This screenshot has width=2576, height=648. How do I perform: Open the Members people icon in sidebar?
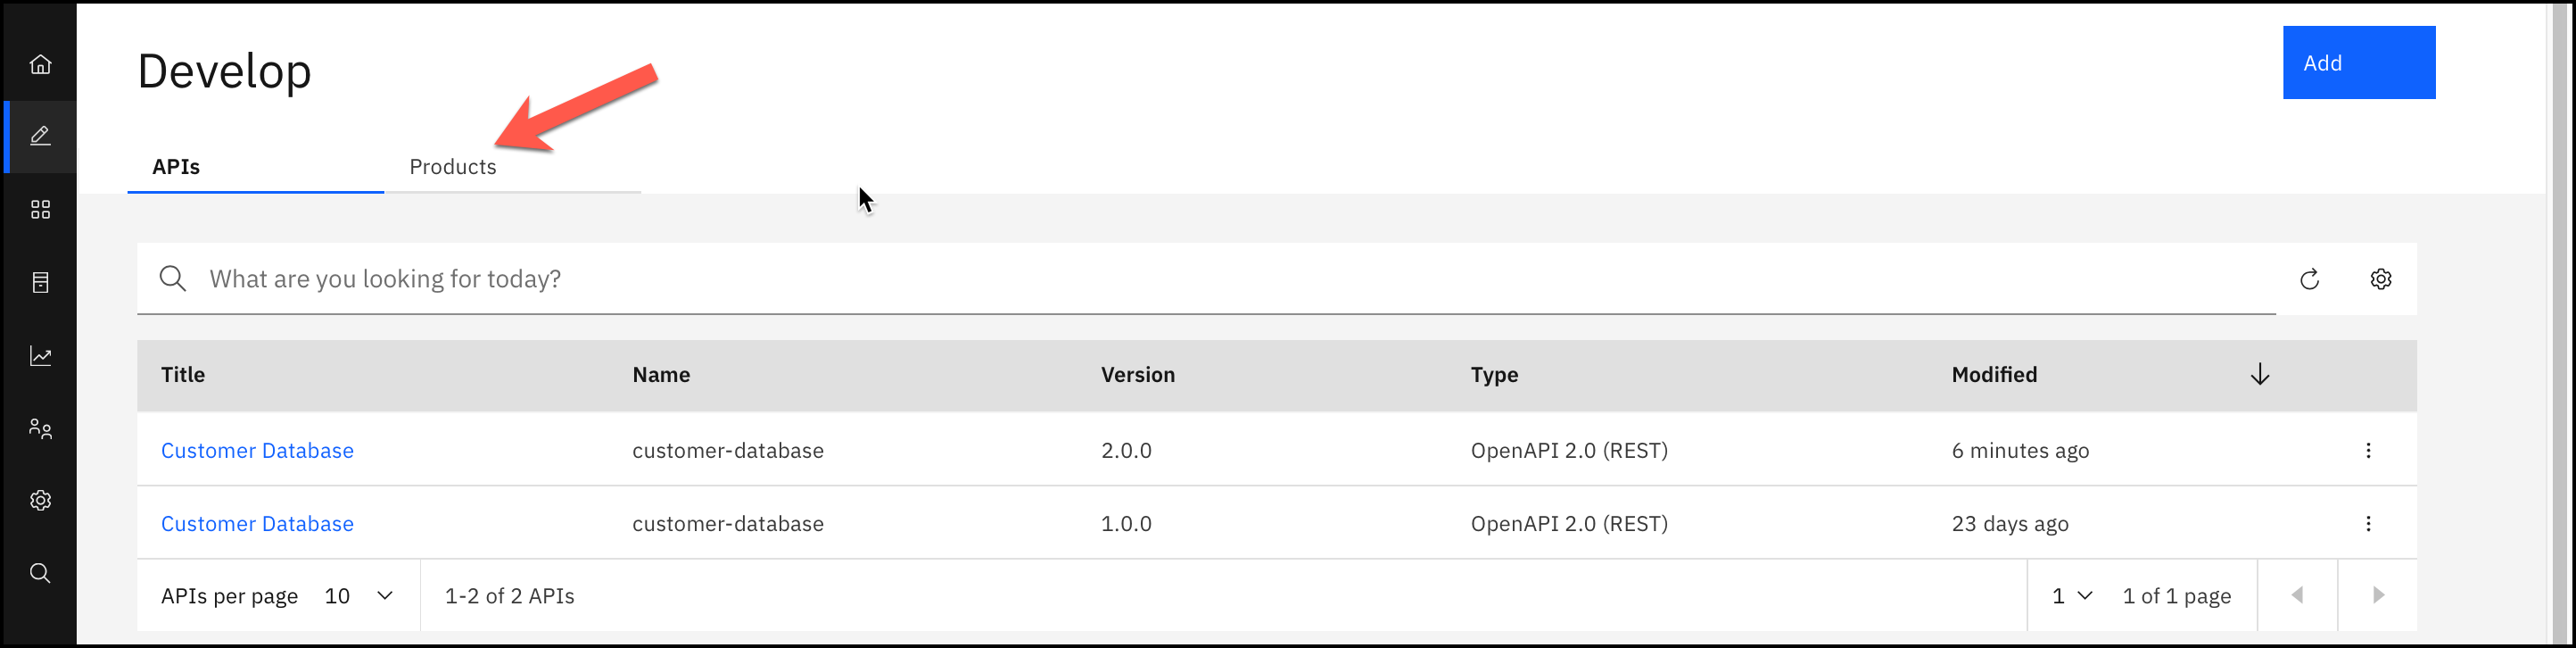[40, 429]
